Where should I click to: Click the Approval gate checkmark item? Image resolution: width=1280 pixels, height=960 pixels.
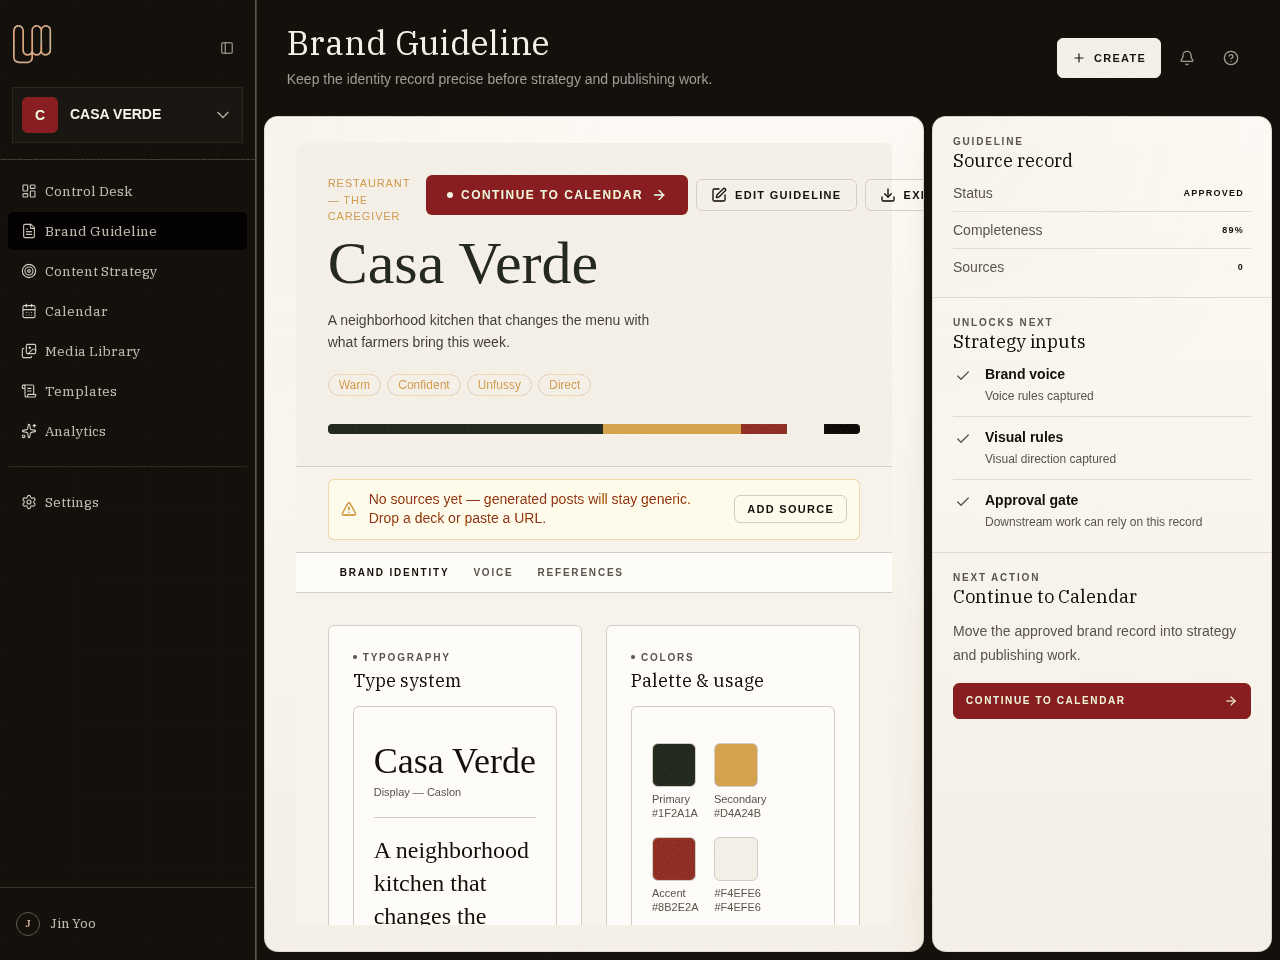pyautogui.click(x=1102, y=511)
